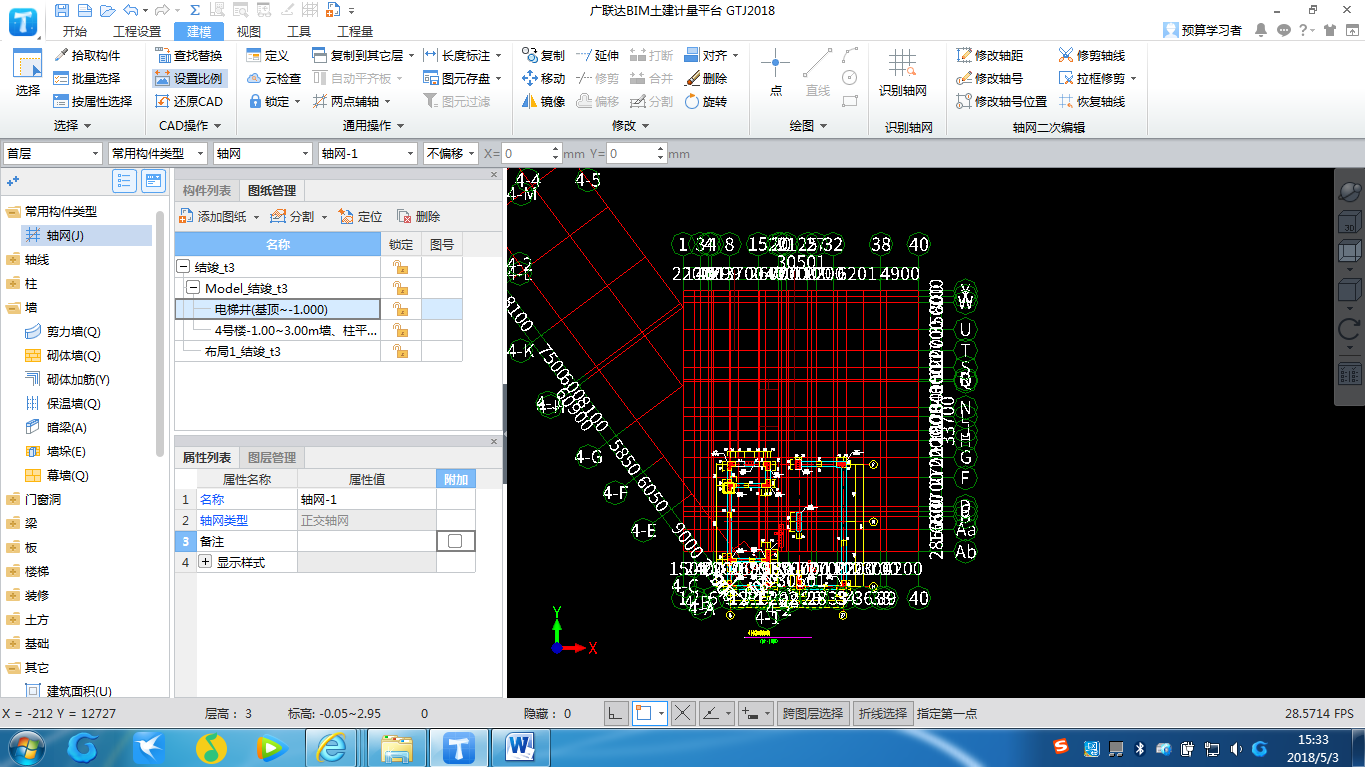The height and width of the screenshot is (767, 1365).
Task: Open the 常用构件类型 dropdown in toolbar
Action: [157, 153]
